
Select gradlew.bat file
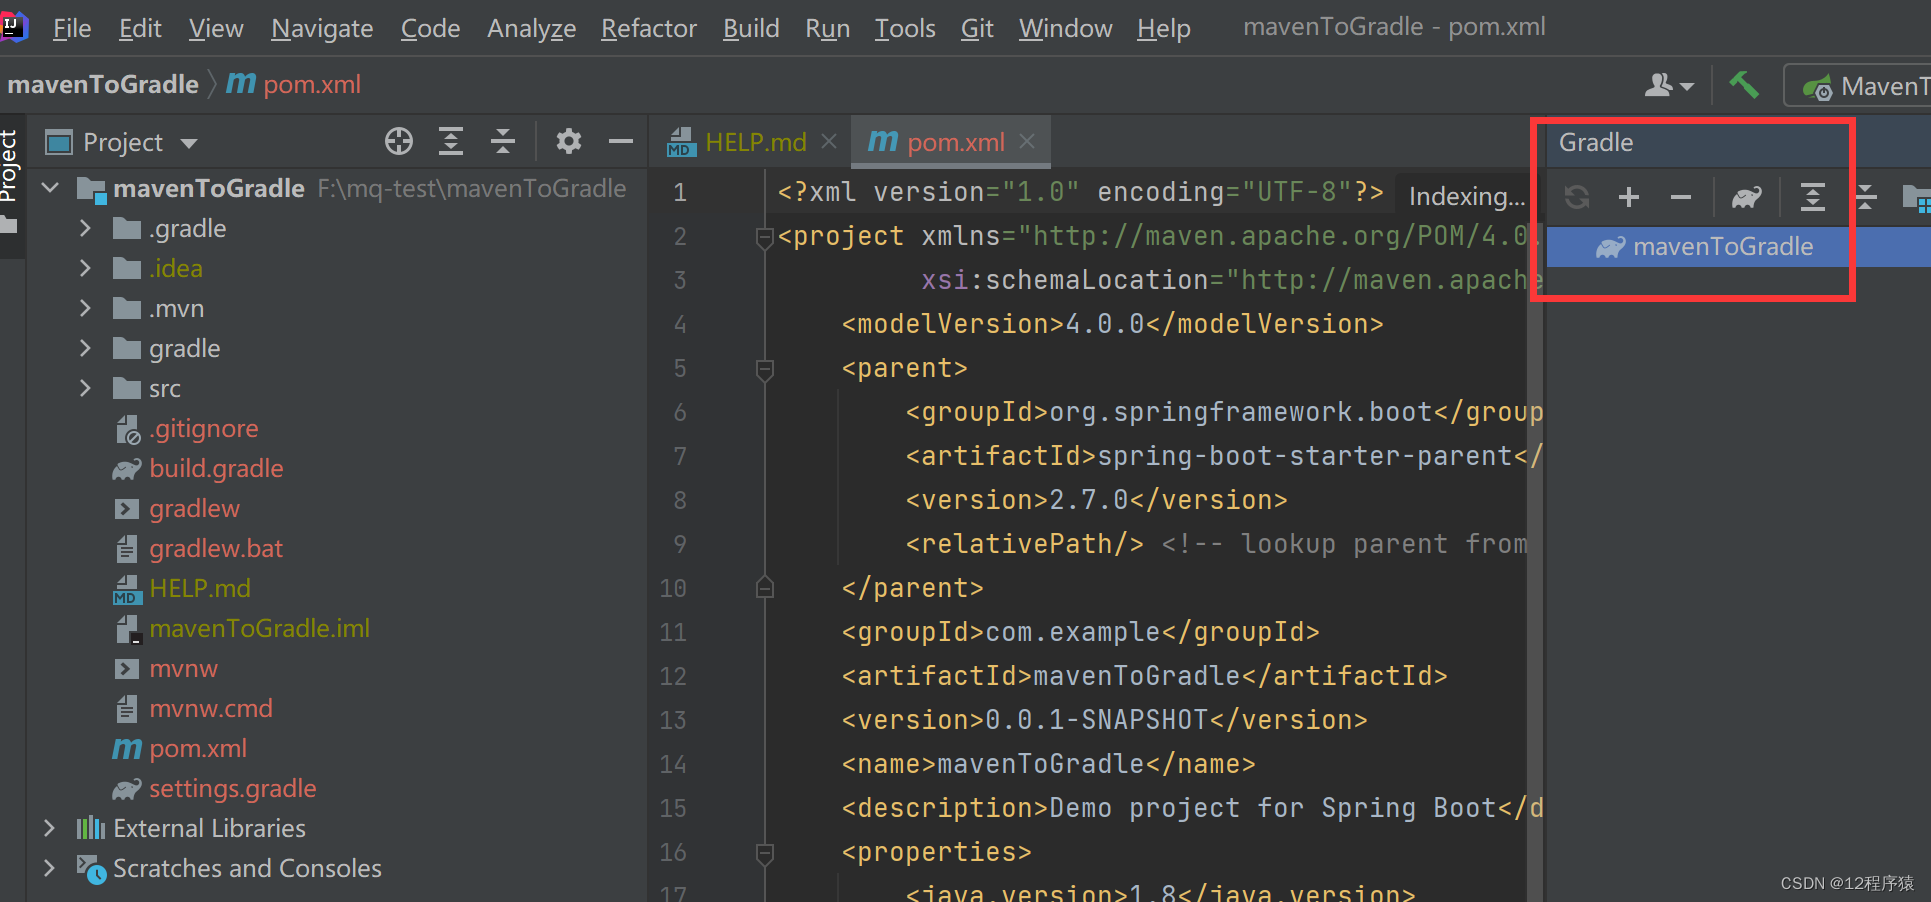pos(216,549)
